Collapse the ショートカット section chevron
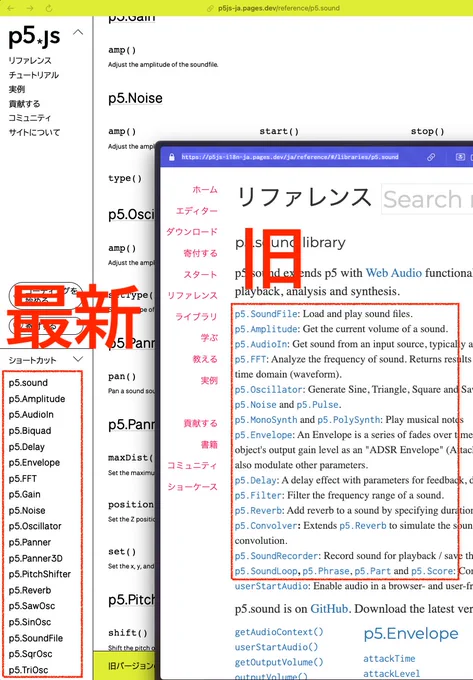473x680 pixels. pos(78,359)
